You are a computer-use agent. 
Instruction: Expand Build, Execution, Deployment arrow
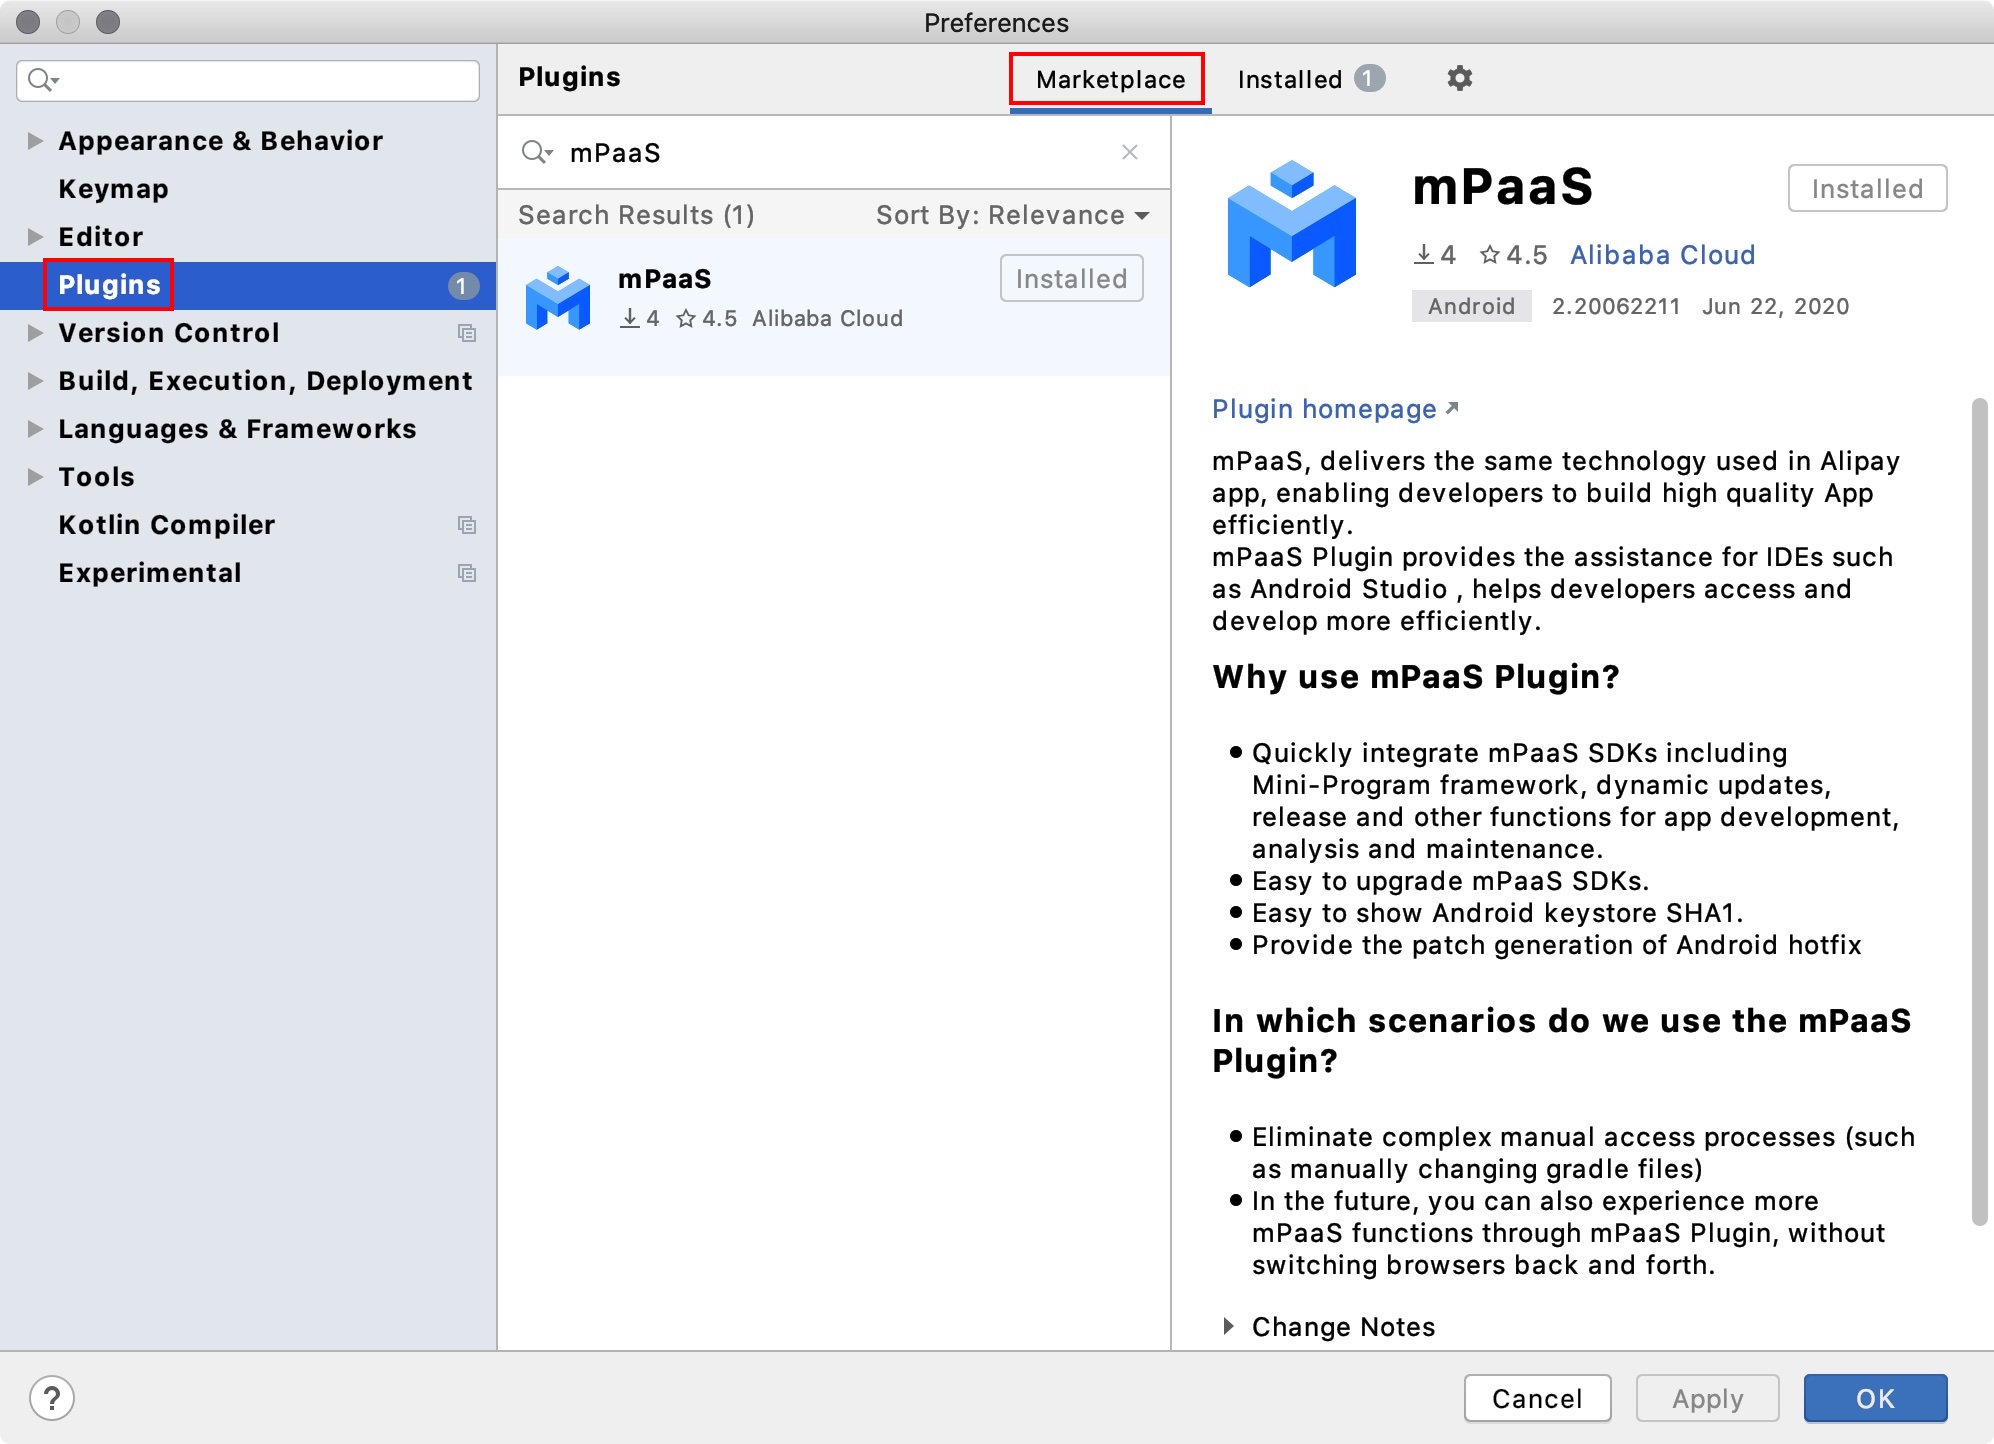point(35,381)
